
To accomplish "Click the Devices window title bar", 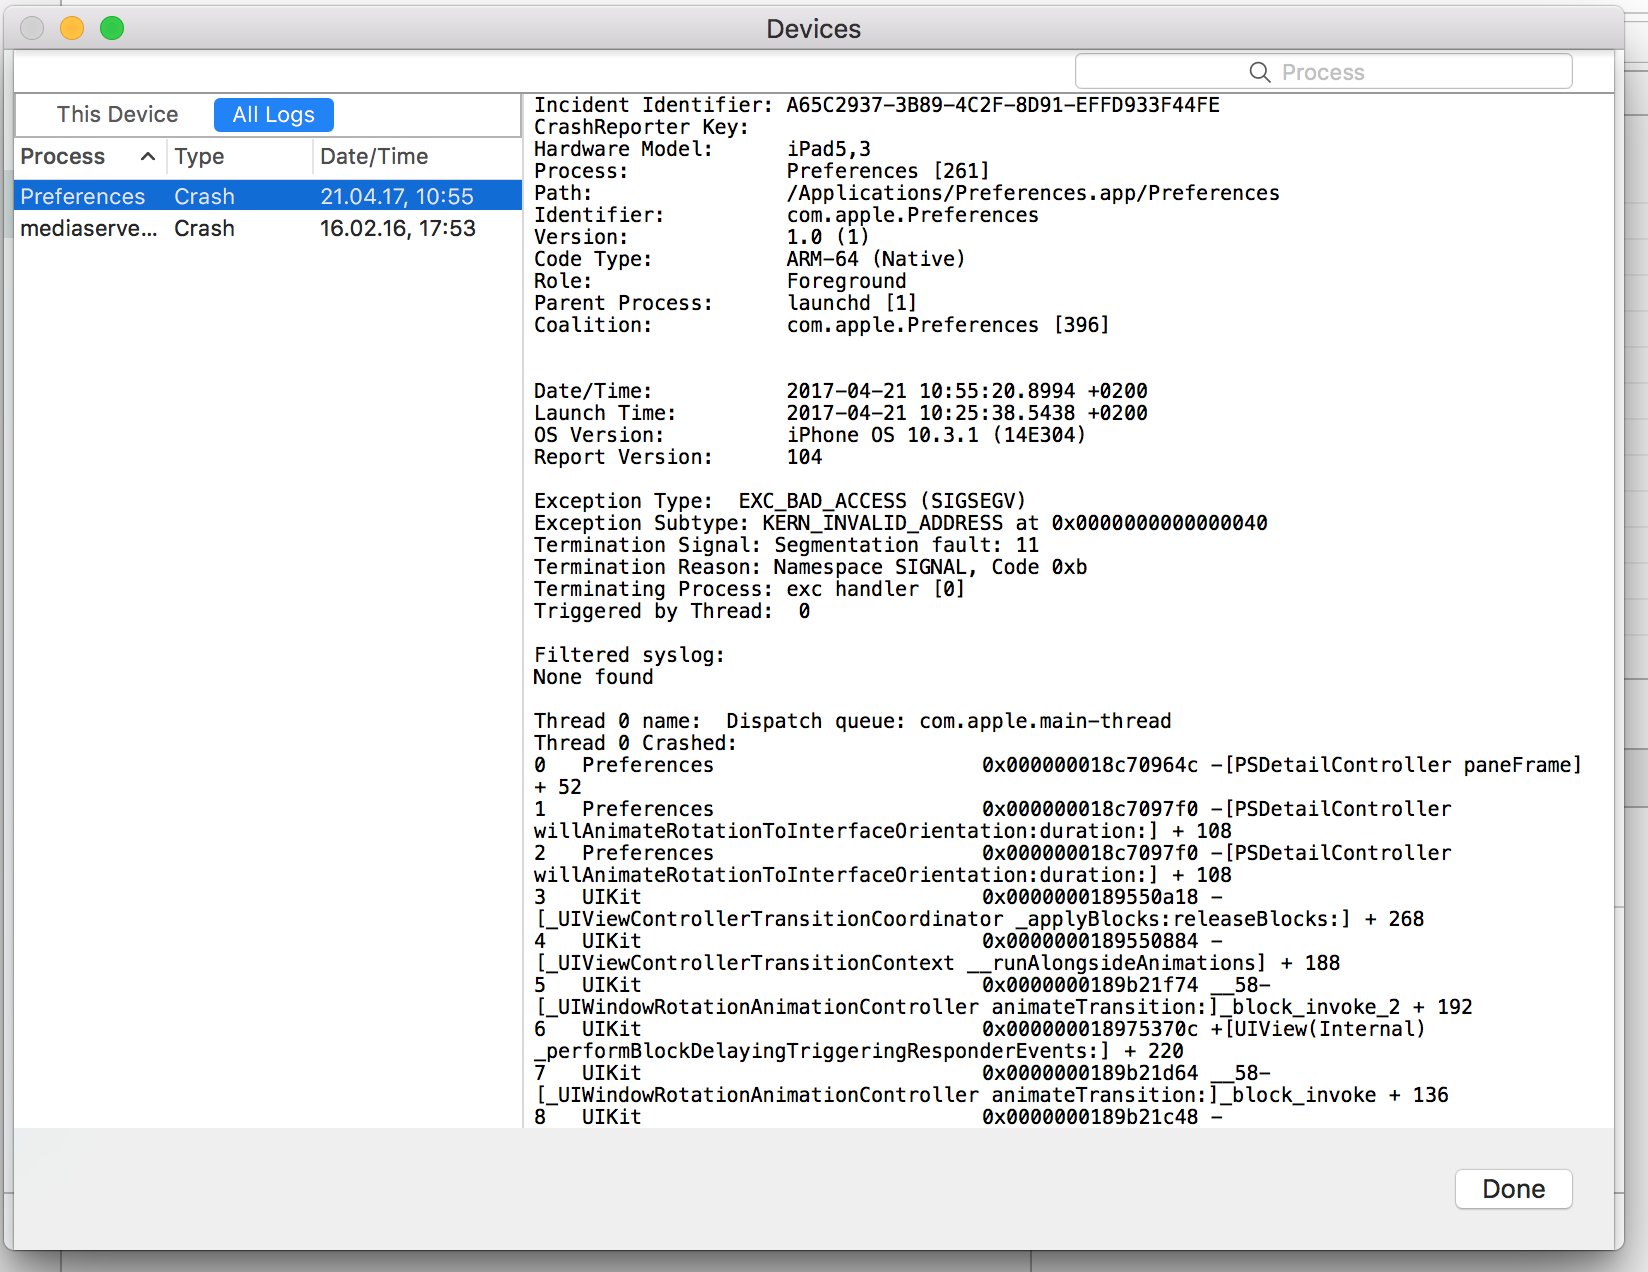I will 813,28.
